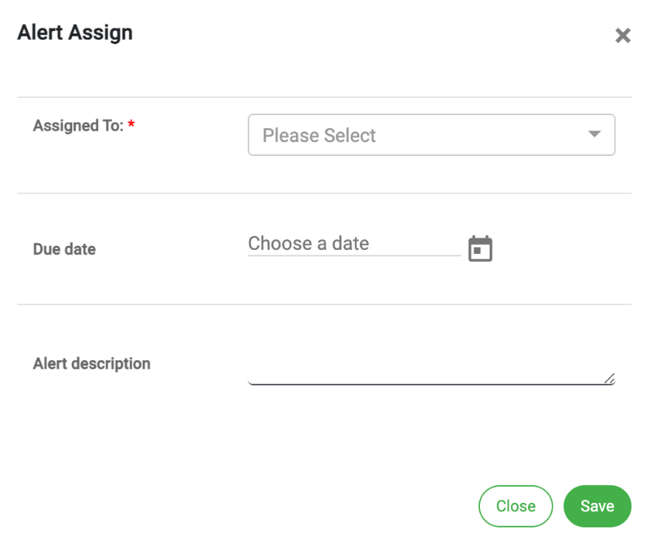Click the Alert description label
The image size is (650, 547).
(91, 364)
